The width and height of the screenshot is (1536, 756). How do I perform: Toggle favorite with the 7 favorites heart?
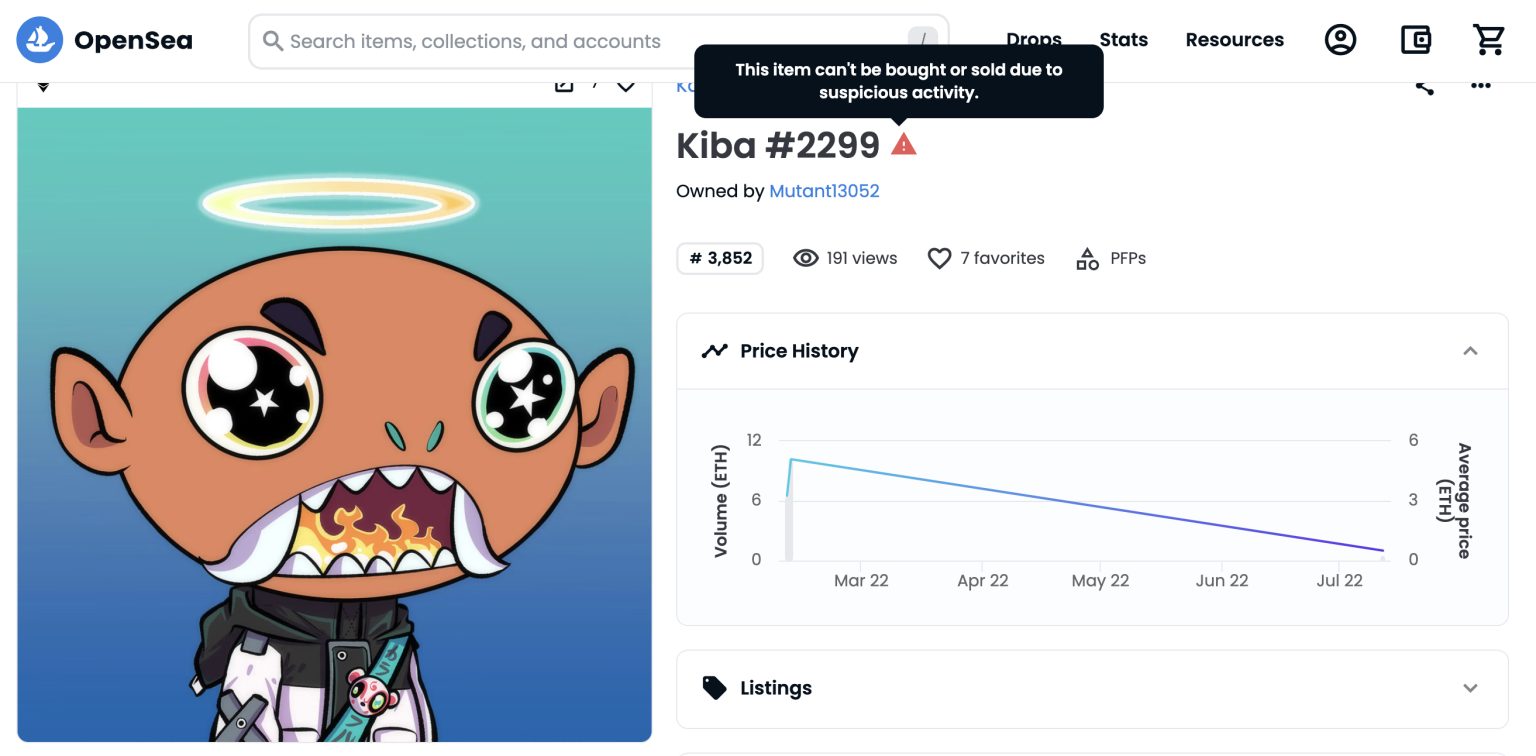point(939,259)
